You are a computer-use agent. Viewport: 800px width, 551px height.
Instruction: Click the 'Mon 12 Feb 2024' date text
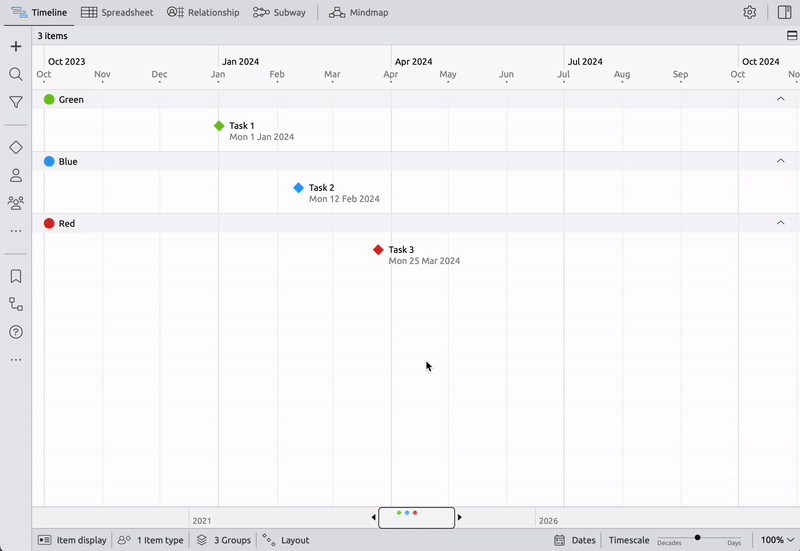(344, 199)
